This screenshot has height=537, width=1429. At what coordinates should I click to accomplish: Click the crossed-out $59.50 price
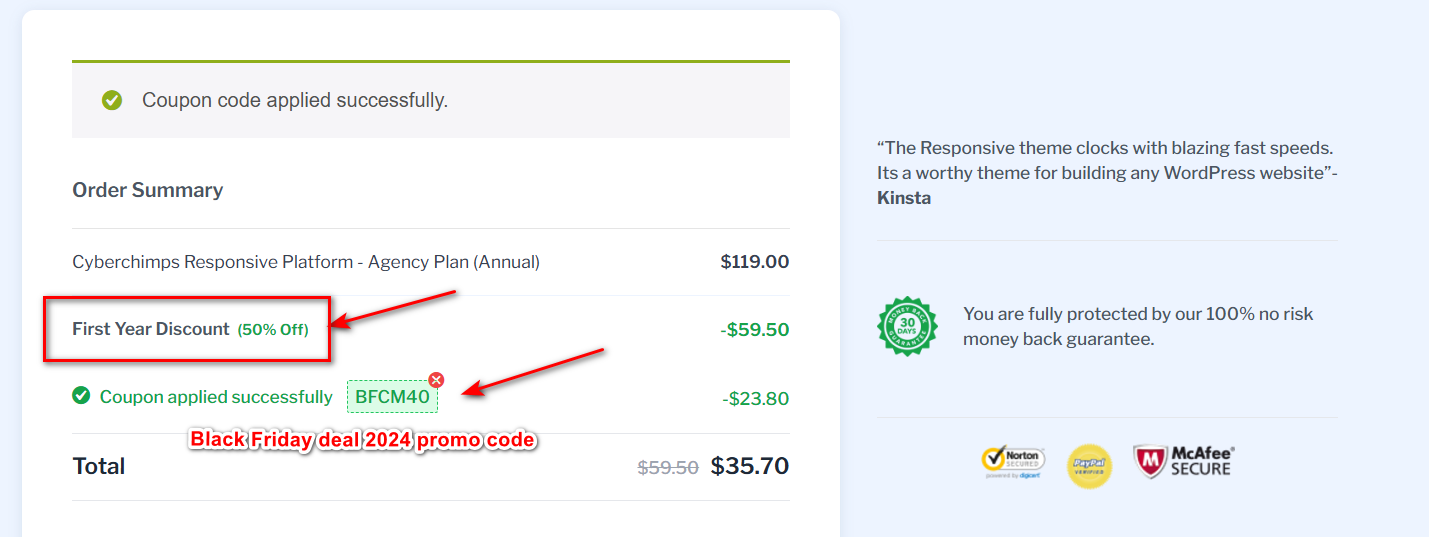point(668,467)
